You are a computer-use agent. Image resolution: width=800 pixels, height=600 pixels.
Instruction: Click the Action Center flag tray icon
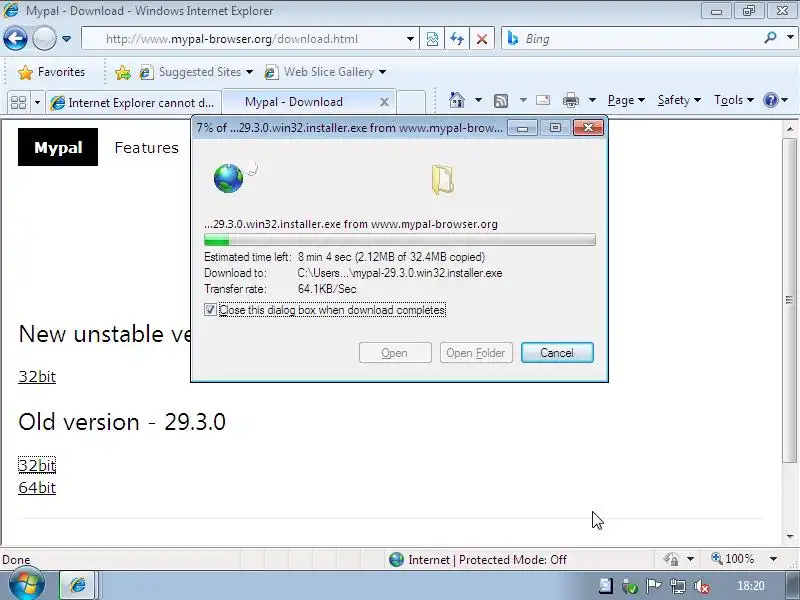[654, 586]
